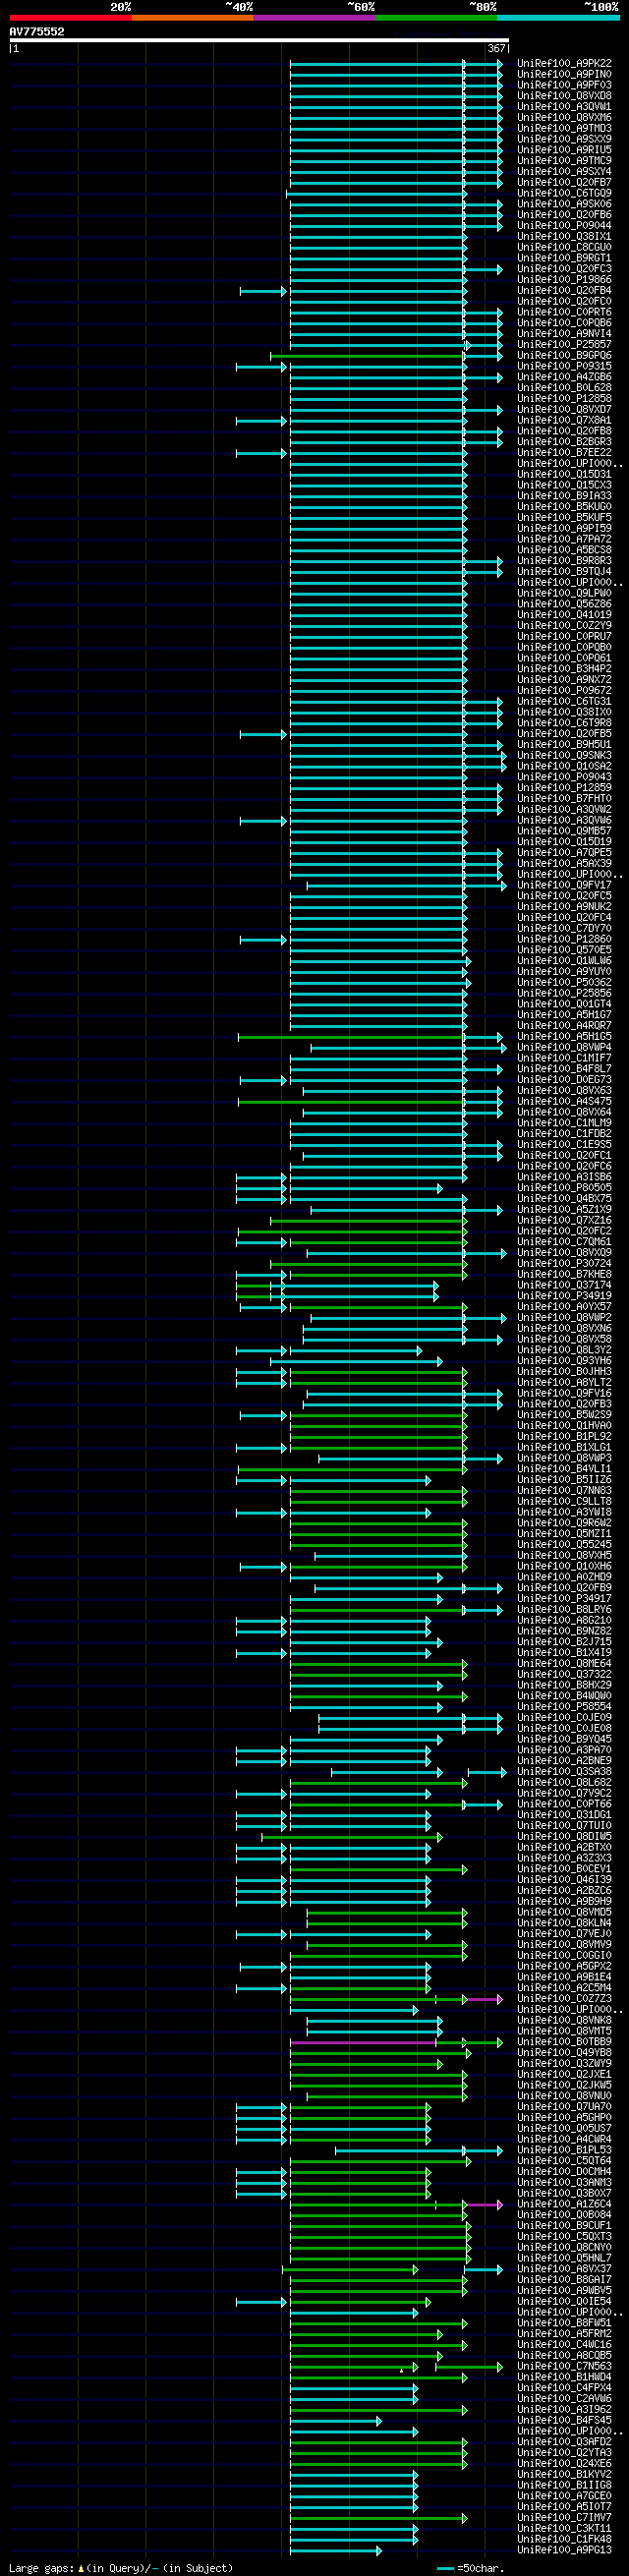Select the UniRef100_Q7NN83 label
Viewport: 629px width, 2576px height.
click(565, 1490)
